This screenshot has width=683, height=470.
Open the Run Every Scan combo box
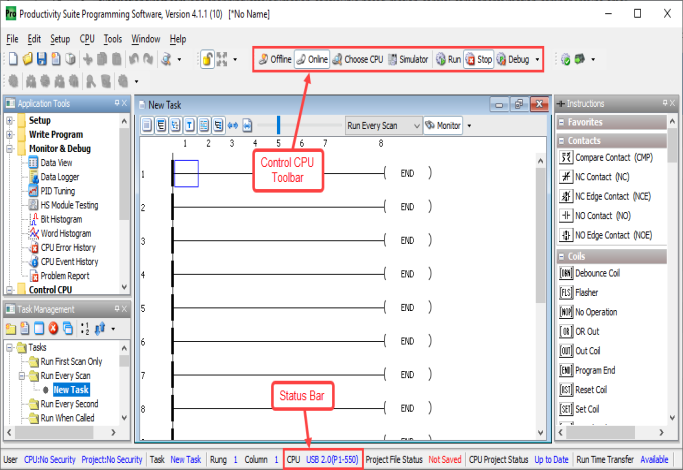click(381, 126)
